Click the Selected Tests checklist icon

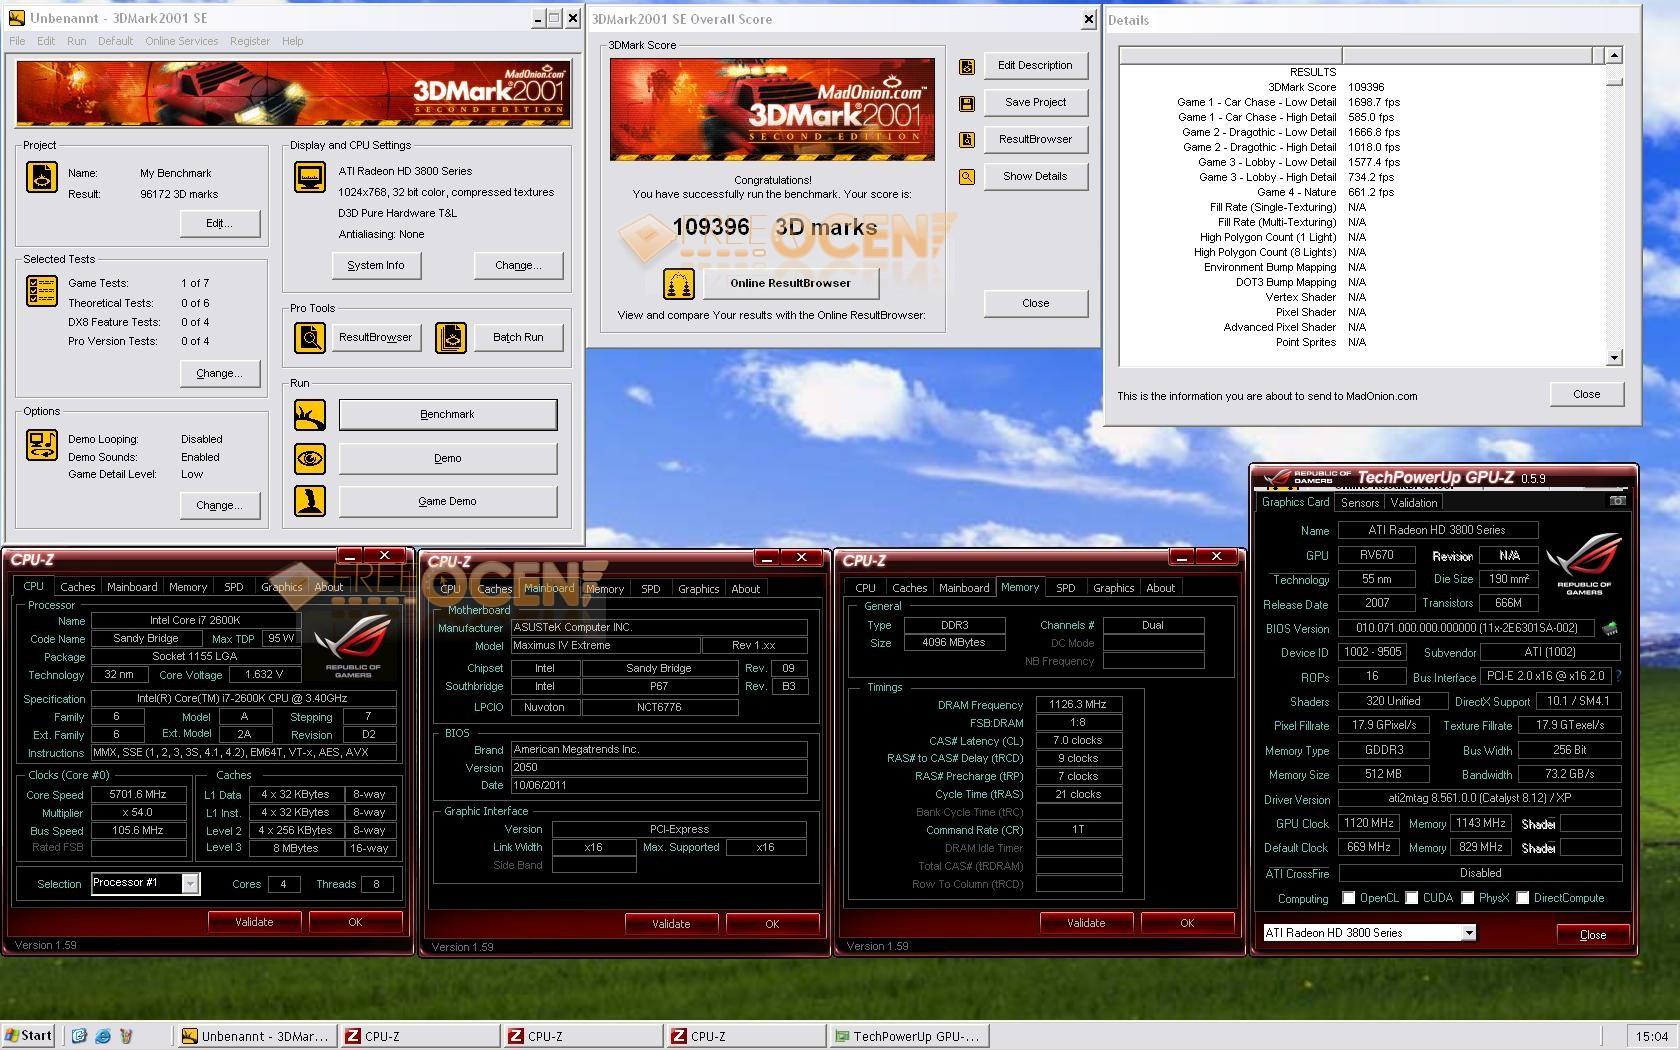coord(42,291)
